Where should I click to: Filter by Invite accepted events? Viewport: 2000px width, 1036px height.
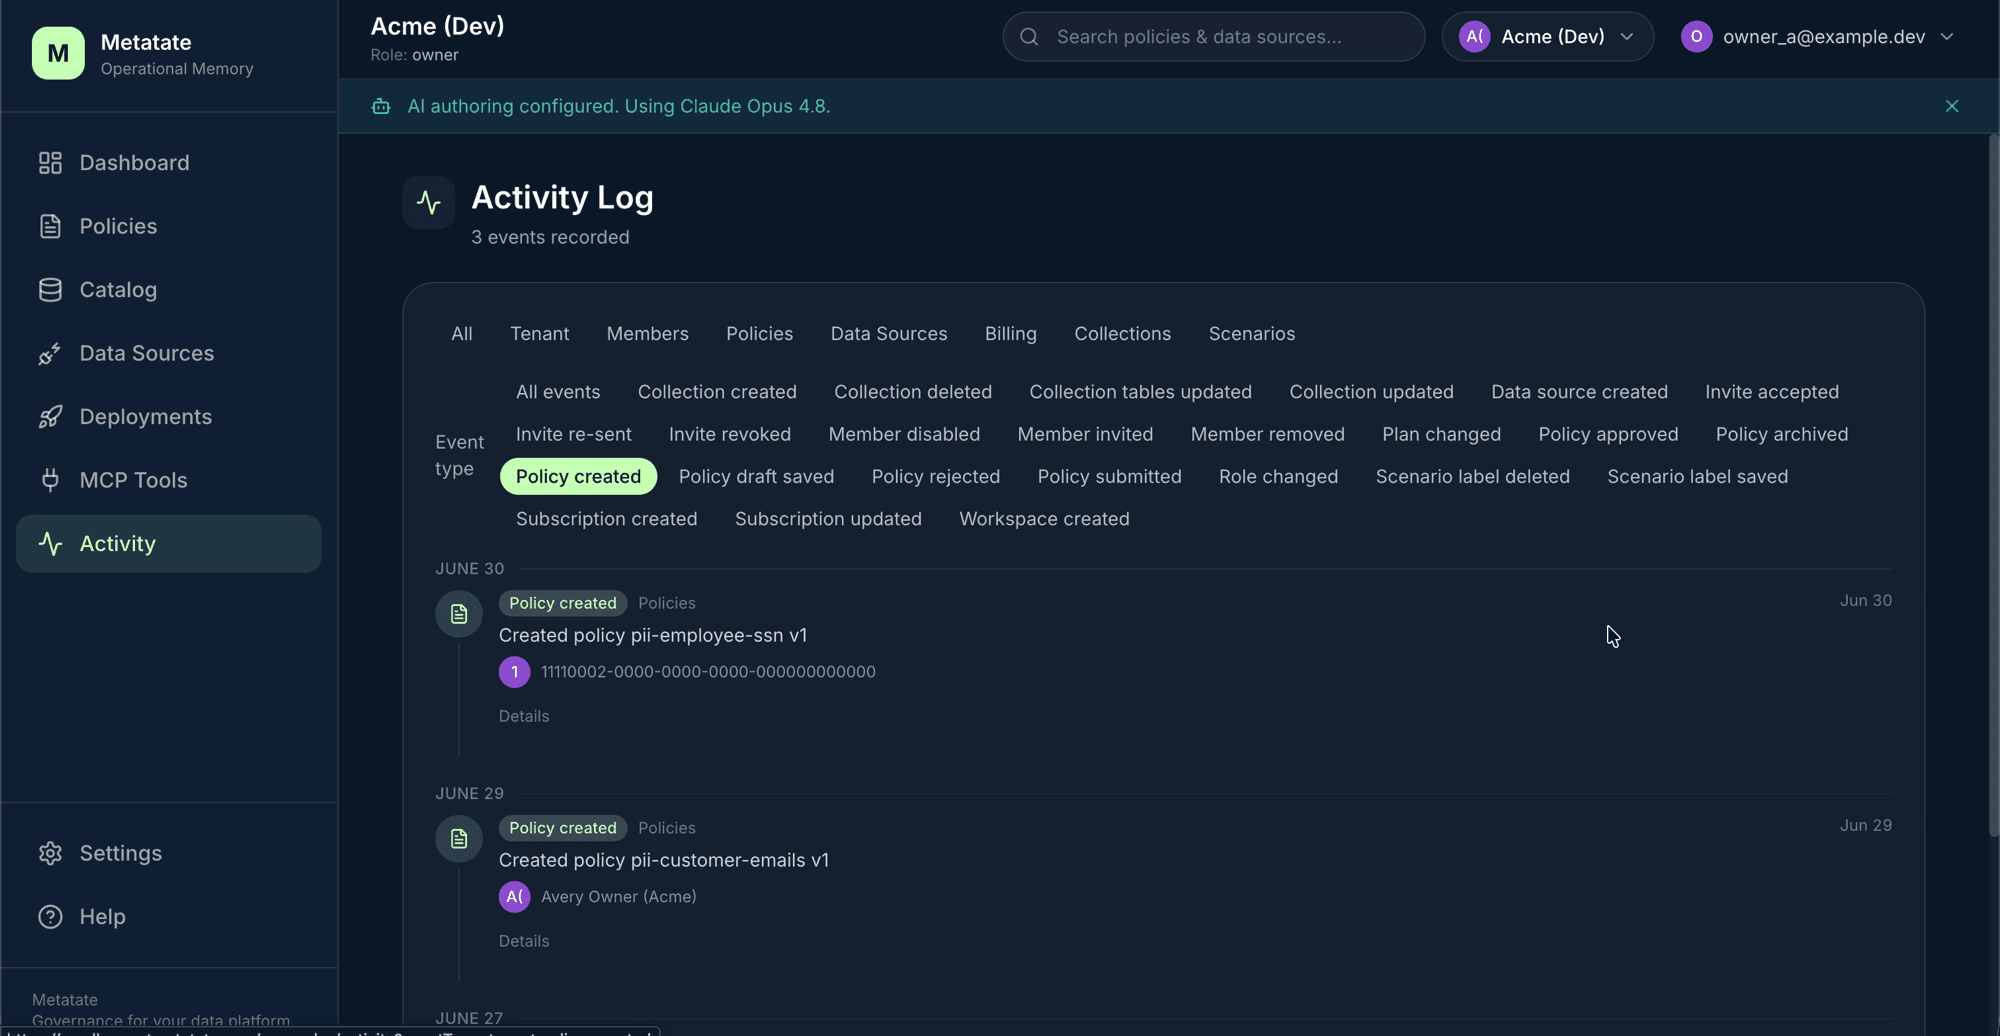point(1772,392)
